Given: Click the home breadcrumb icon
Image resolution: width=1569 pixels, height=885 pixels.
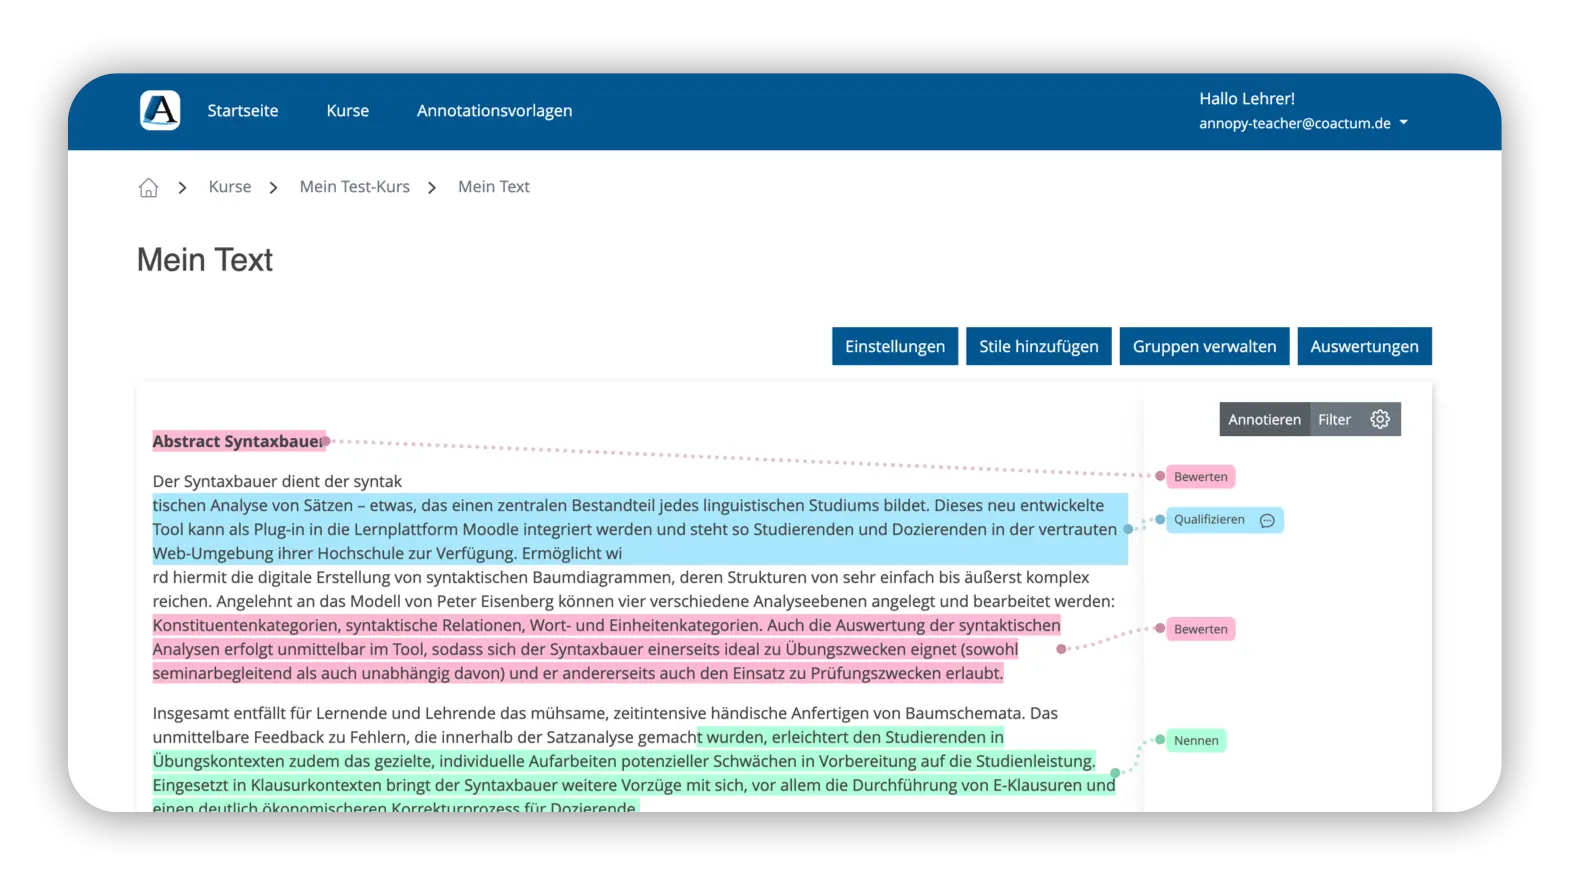Looking at the screenshot, I should 148,188.
